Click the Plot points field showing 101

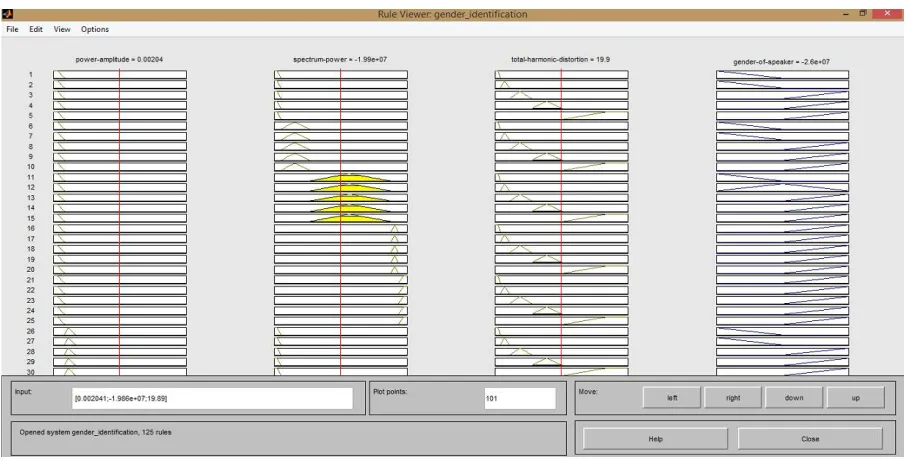point(519,398)
